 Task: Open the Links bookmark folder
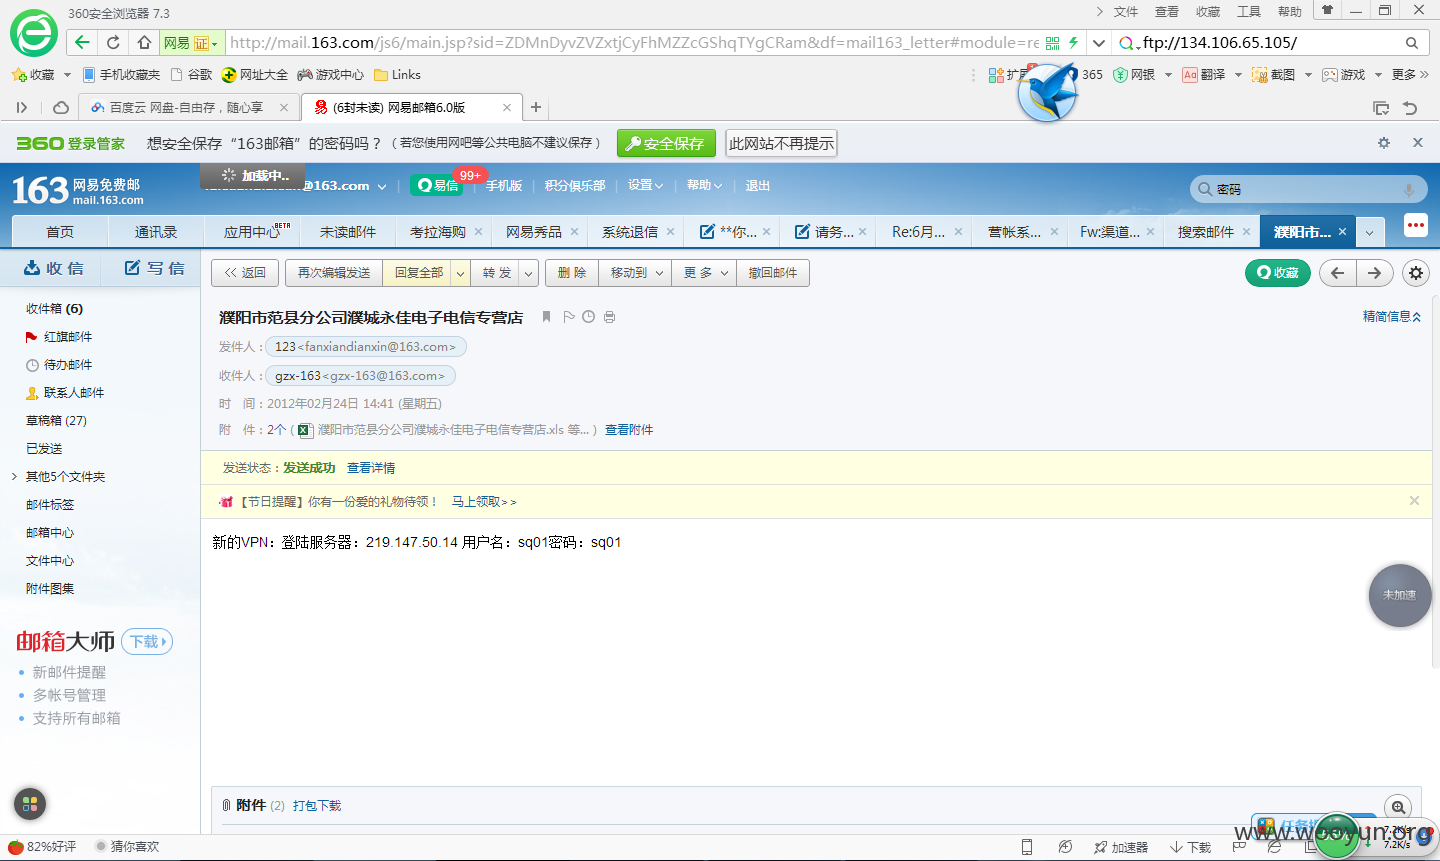coord(397,75)
